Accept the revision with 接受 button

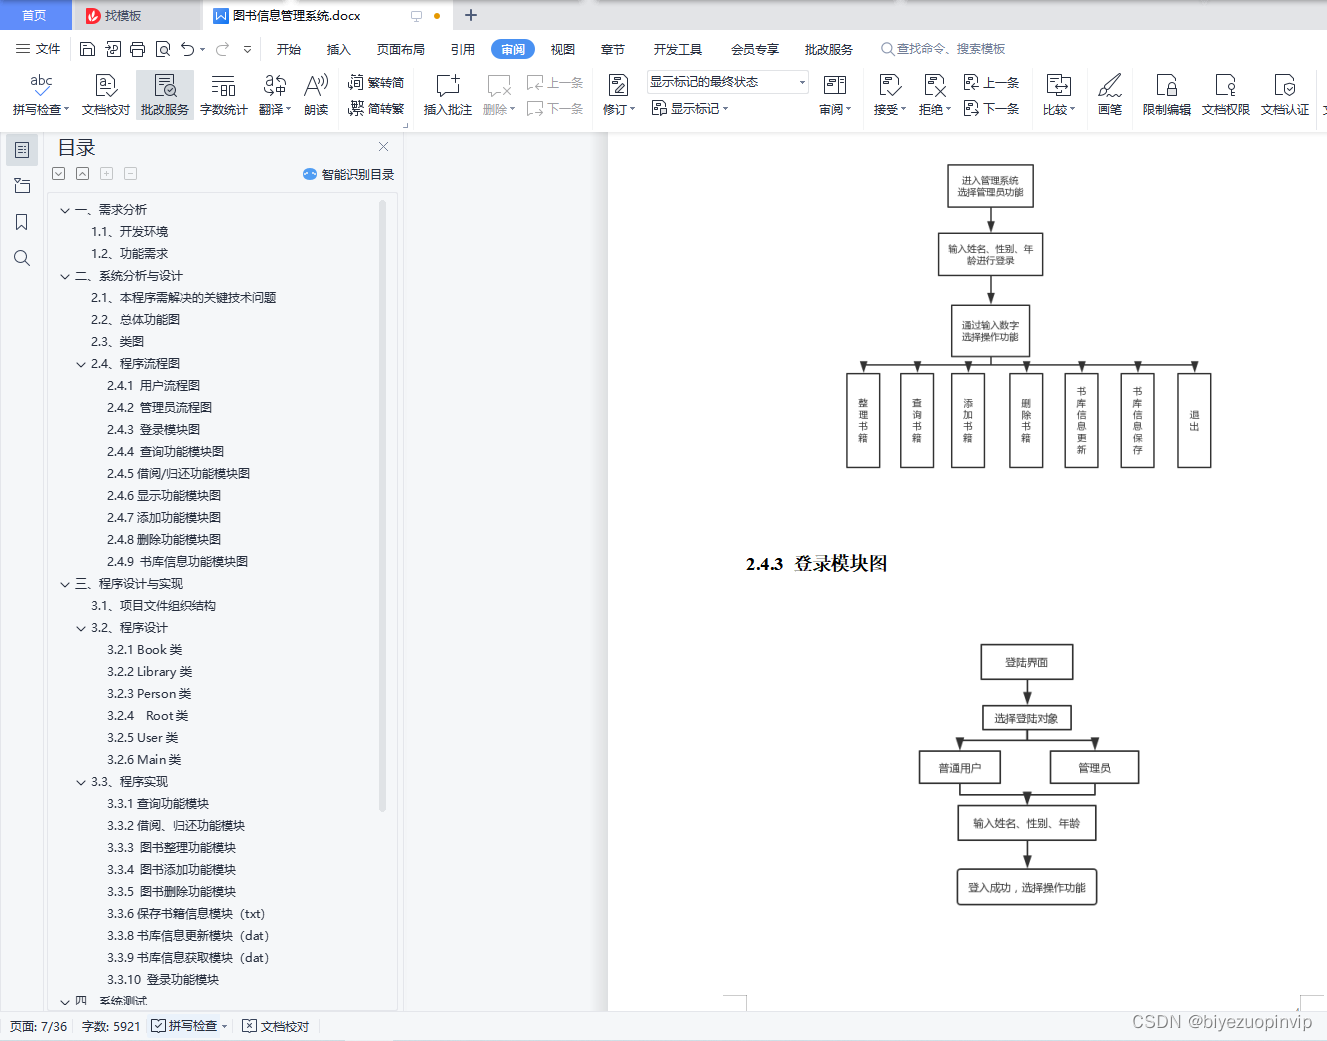coord(888,95)
